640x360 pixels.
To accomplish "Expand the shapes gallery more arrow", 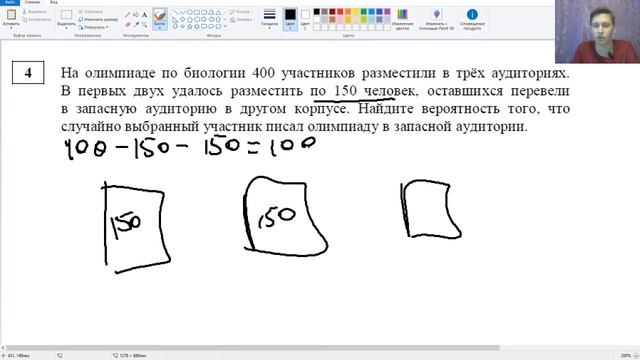I will pyautogui.click(x=225, y=27).
